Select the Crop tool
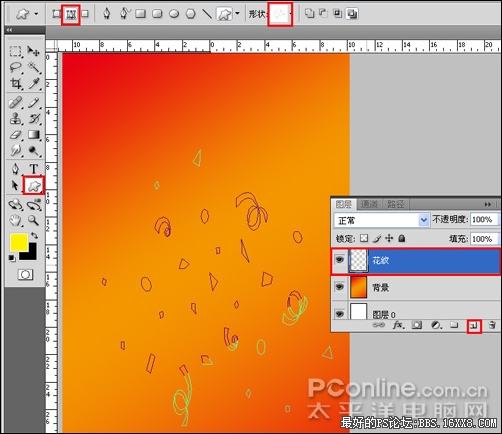Image resolution: width=502 pixels, height=434 pixels. tap(15, 84)
